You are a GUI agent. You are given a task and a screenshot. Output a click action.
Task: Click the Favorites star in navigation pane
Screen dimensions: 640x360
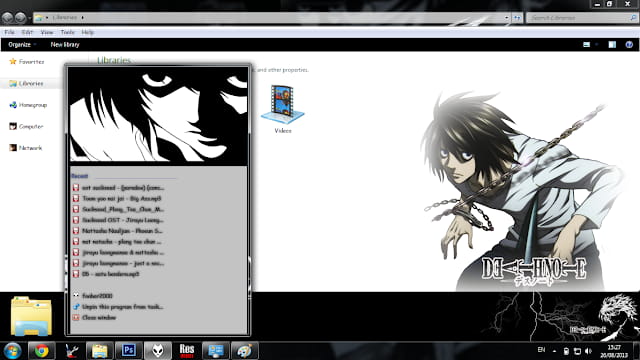[13, 61]
